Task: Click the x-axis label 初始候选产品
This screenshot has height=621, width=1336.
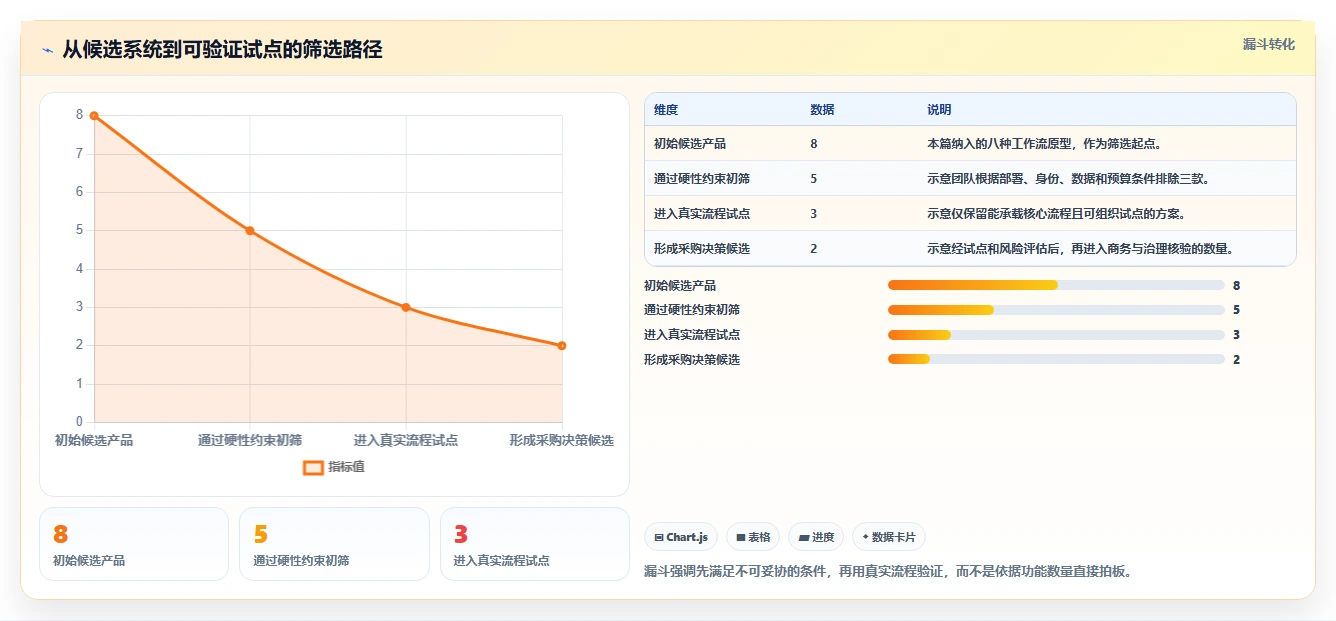Action: point(94,440)
